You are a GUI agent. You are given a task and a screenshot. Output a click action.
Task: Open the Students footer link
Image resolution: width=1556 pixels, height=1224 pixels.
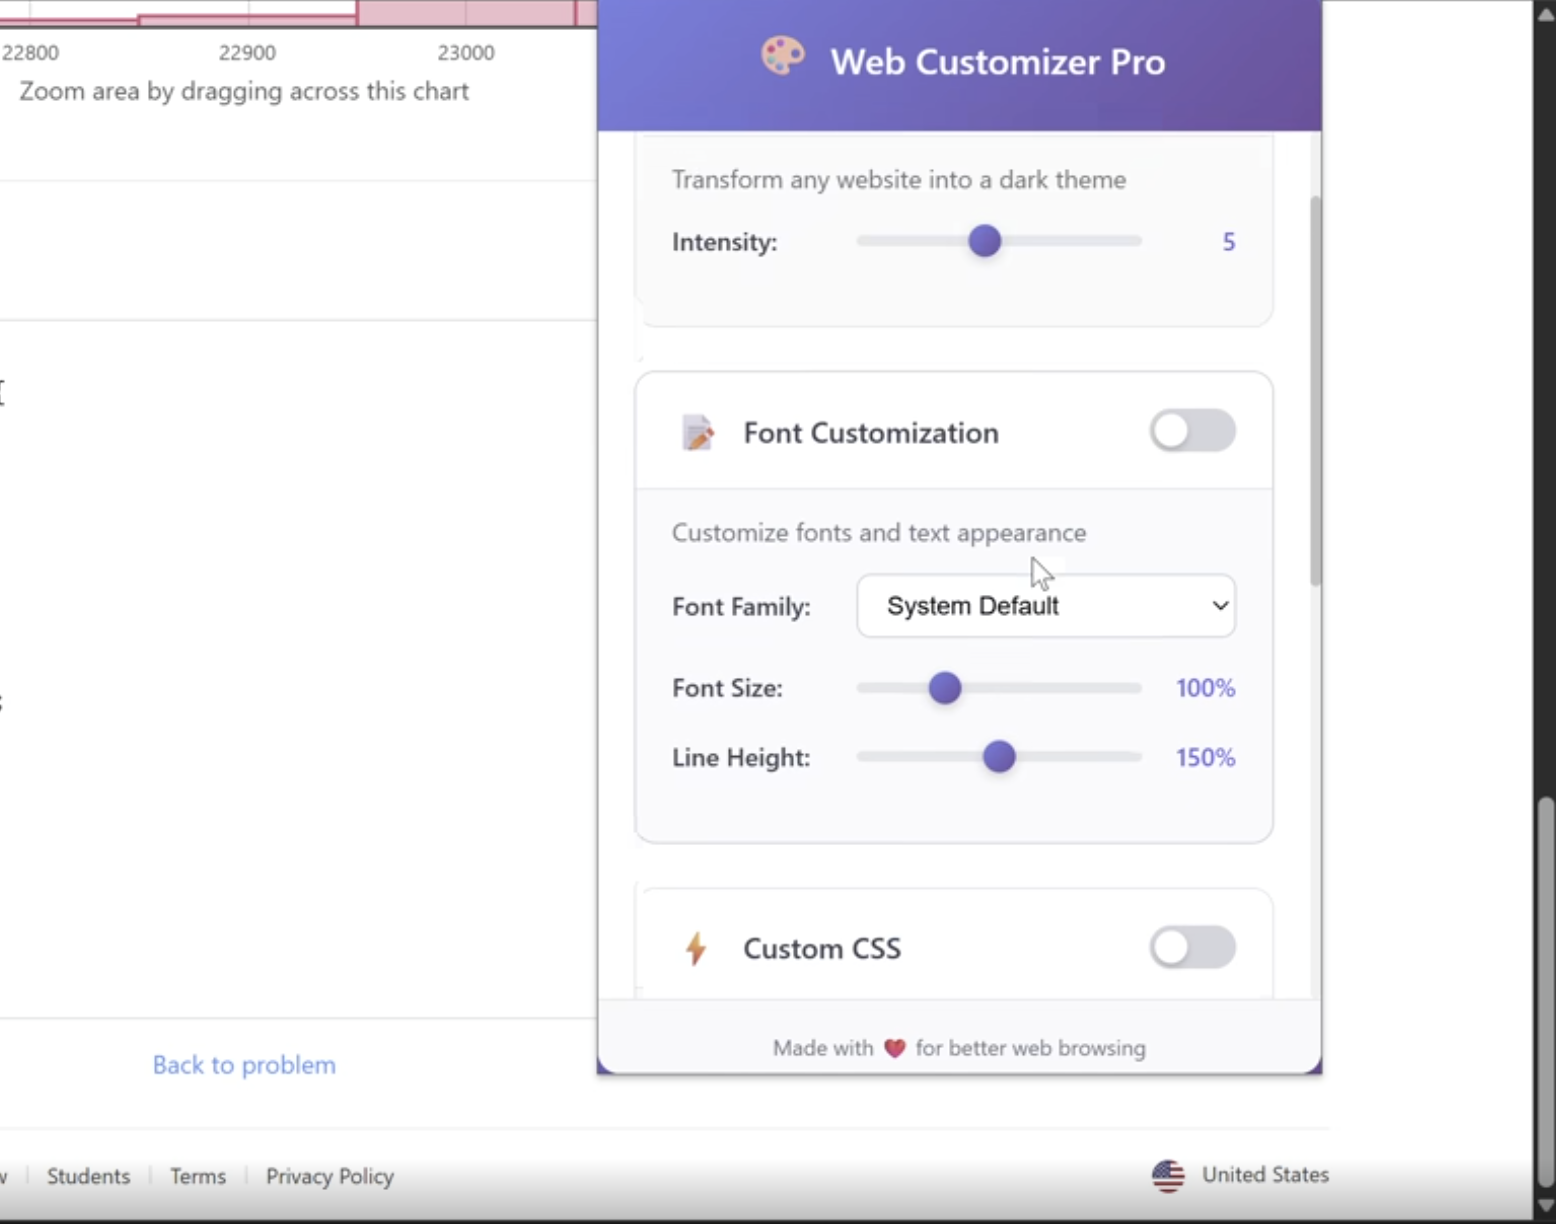click(89, 1176)
